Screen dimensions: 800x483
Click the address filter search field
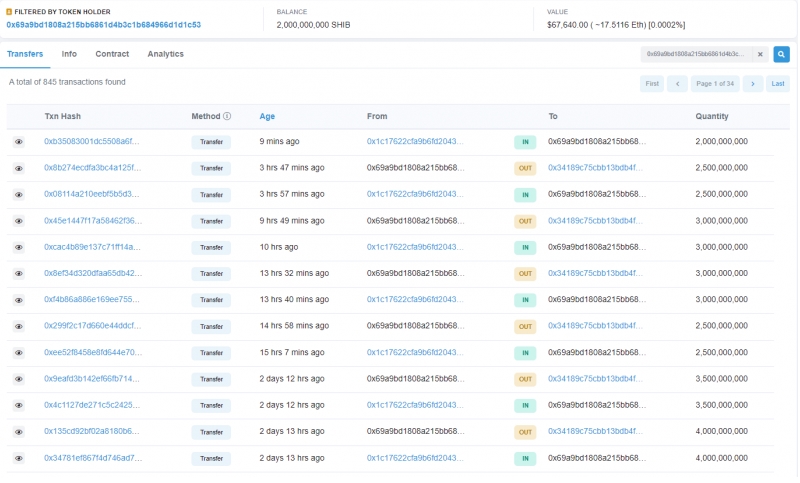[x=696, y=54]
